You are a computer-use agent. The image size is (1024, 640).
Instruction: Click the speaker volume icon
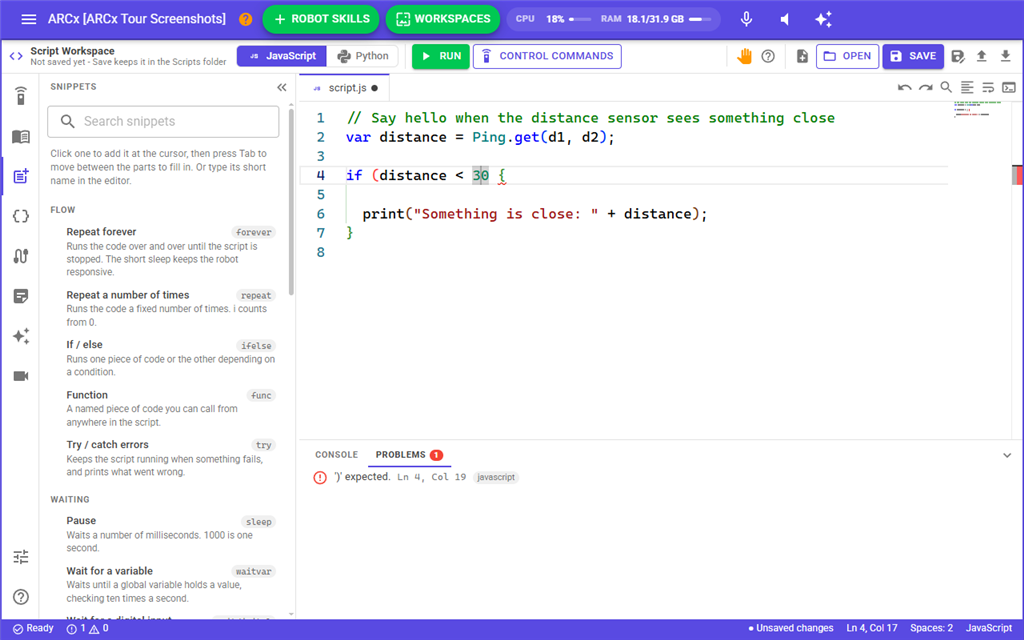click(785, 19)
